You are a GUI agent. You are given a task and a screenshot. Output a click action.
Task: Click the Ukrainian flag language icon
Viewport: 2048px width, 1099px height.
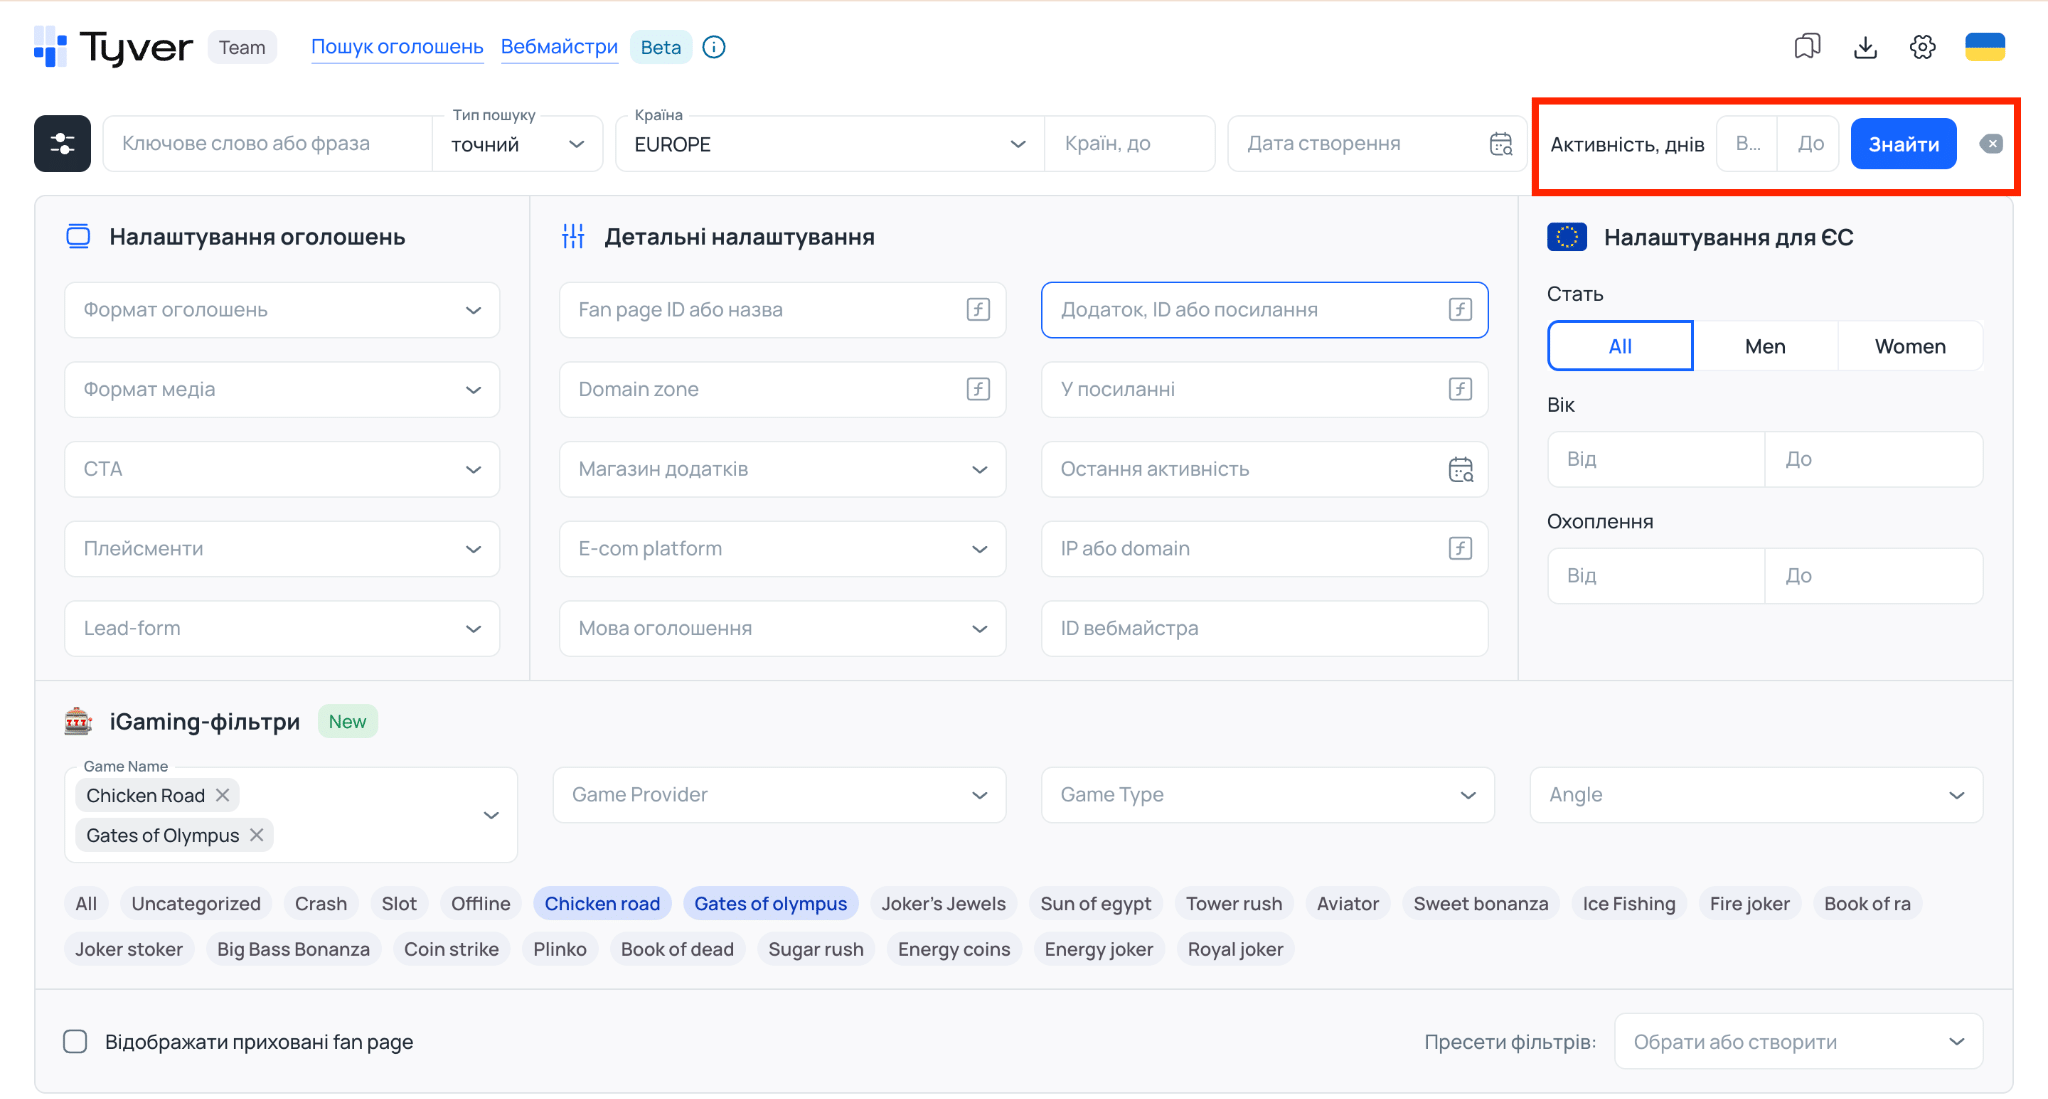tap(1985, 47)
